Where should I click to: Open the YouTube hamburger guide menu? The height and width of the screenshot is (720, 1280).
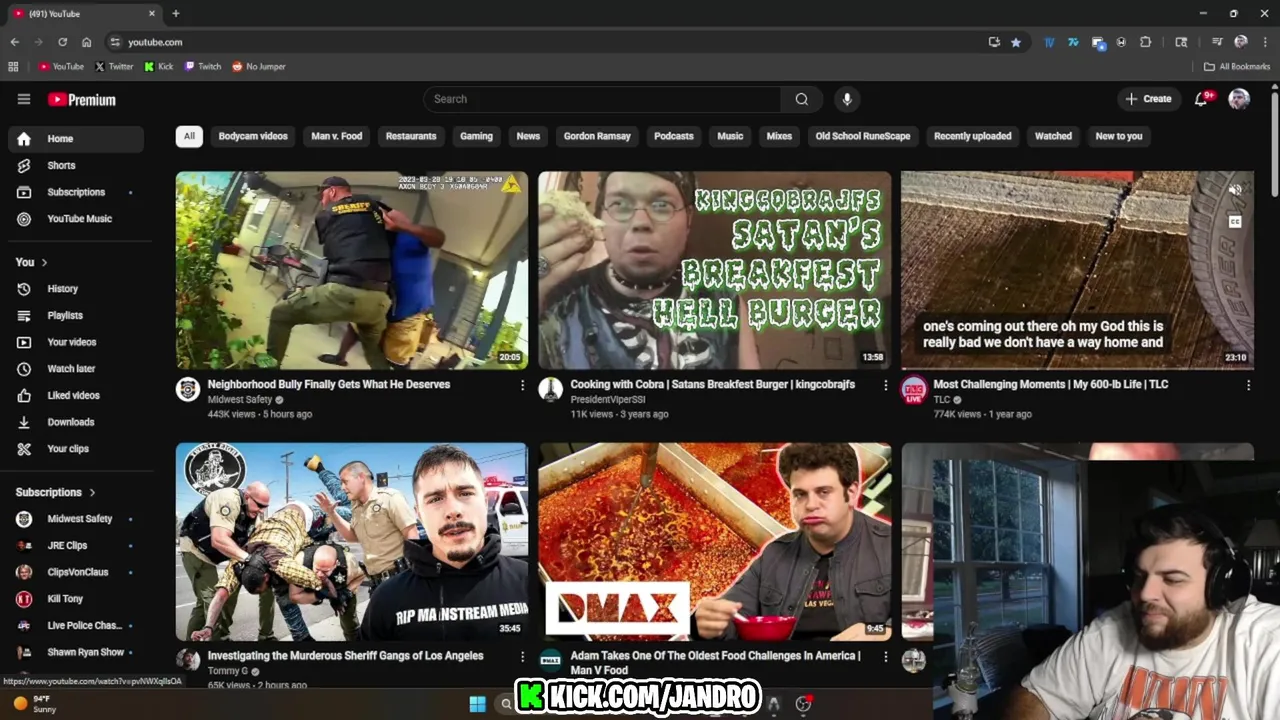[x=24, y=99]
